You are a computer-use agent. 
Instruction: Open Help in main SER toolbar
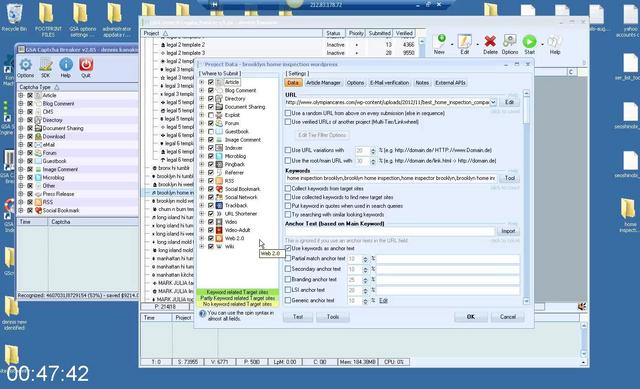pos(554,44)
